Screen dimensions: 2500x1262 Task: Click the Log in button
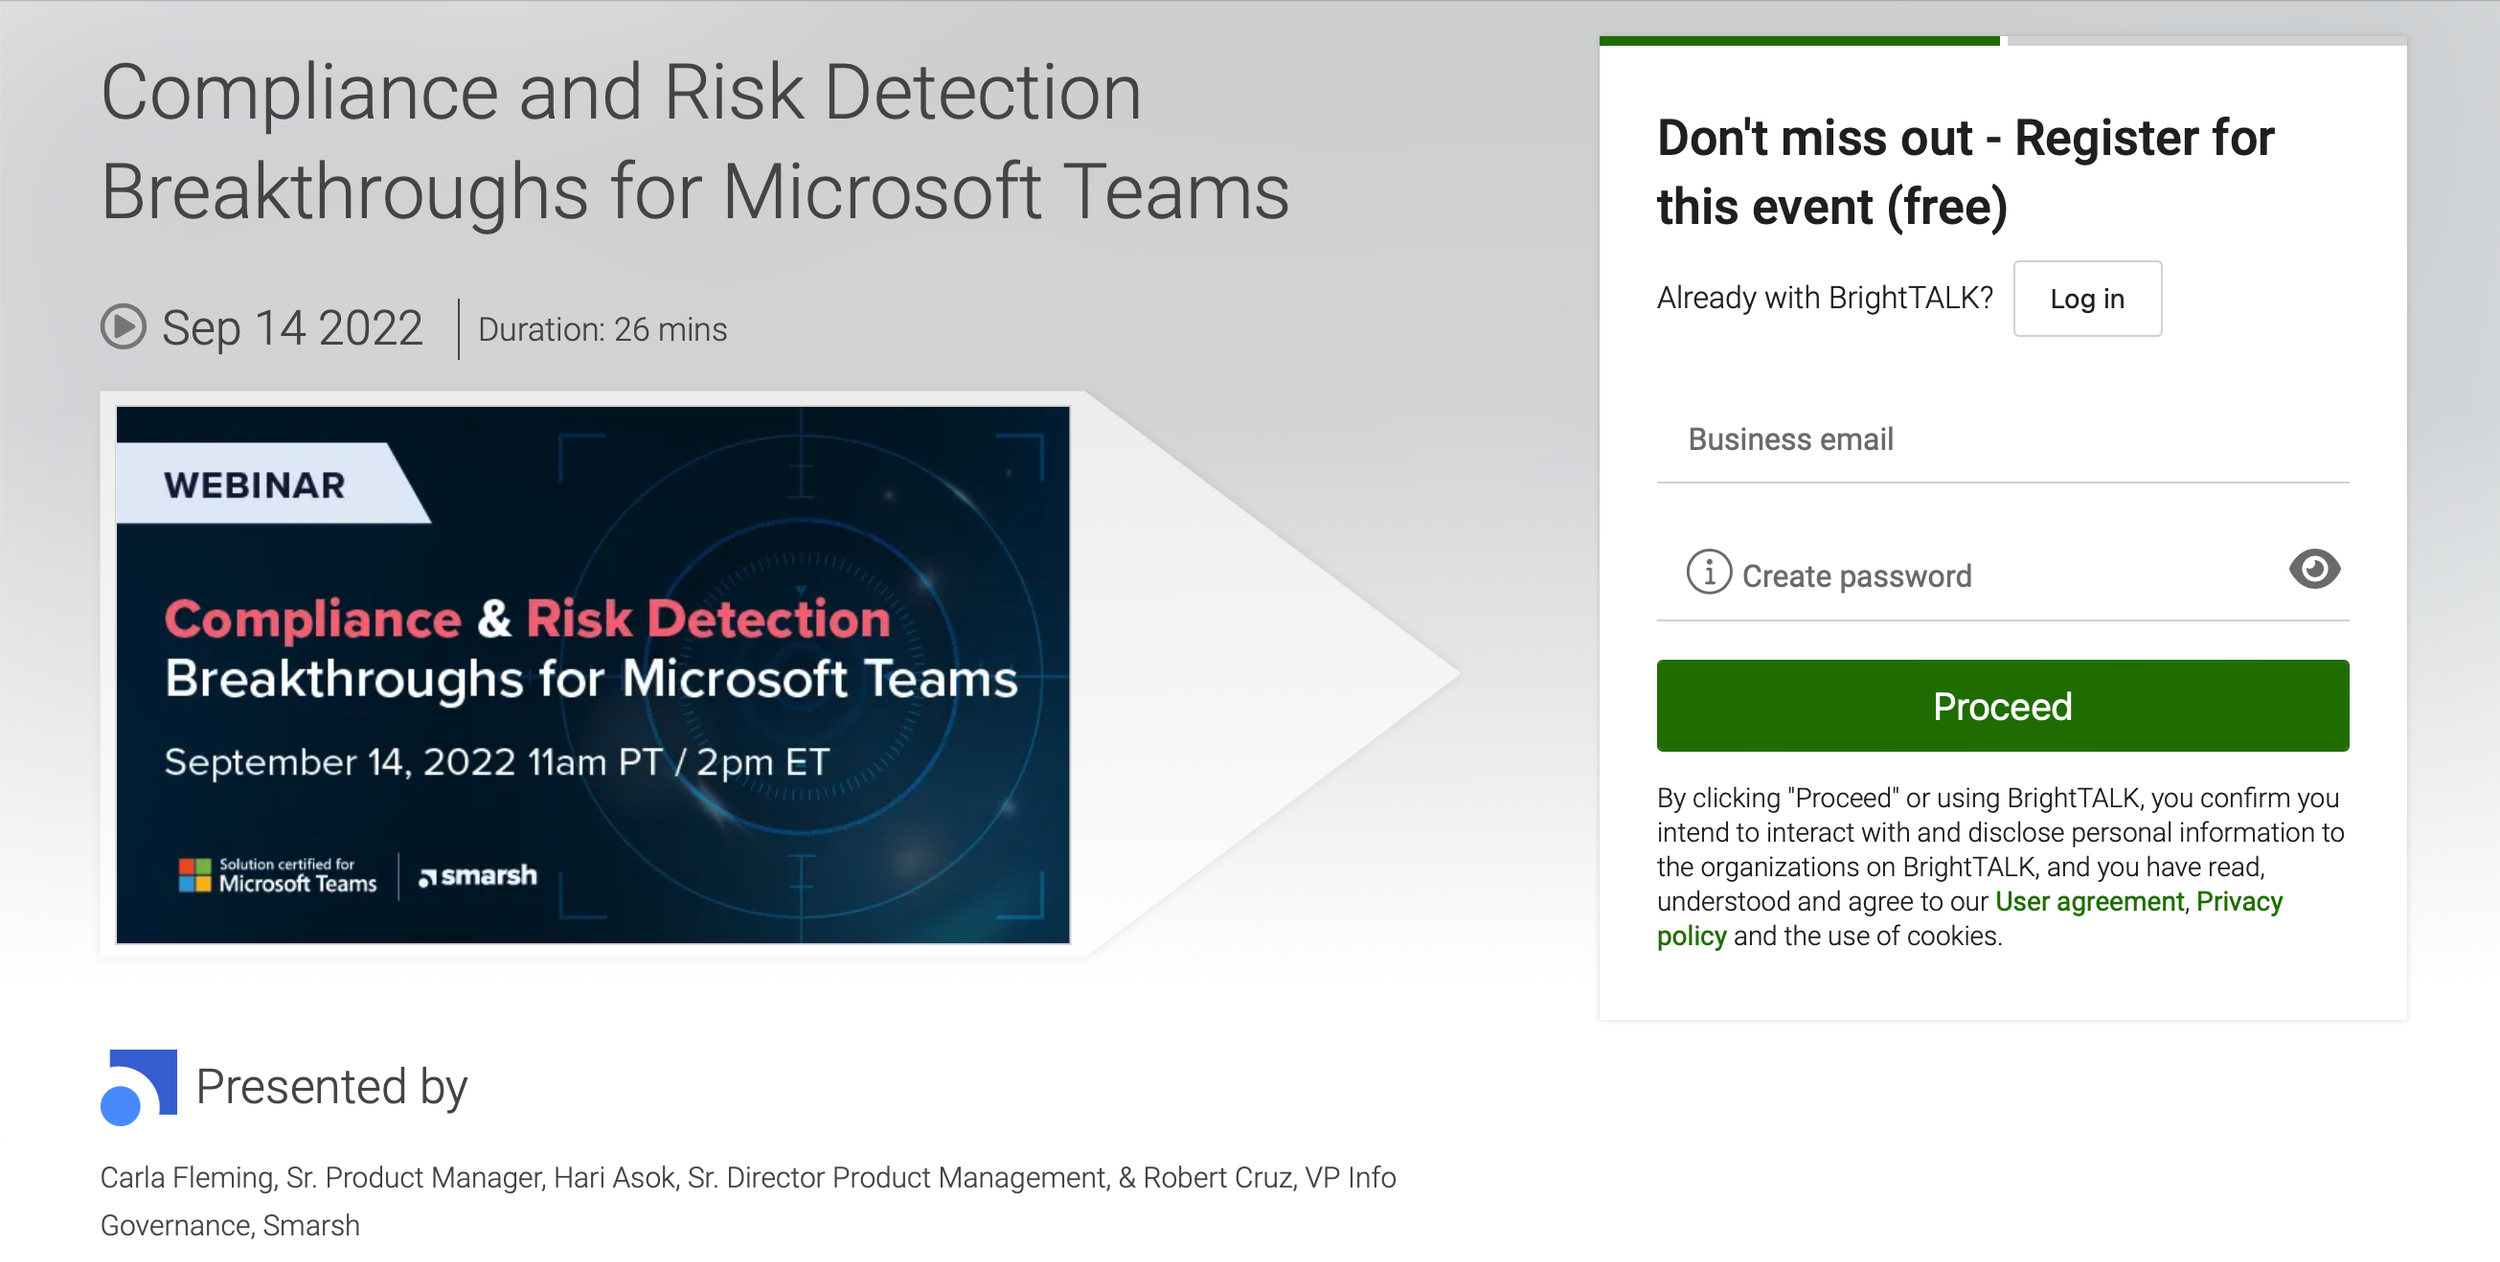[2087, 299]
